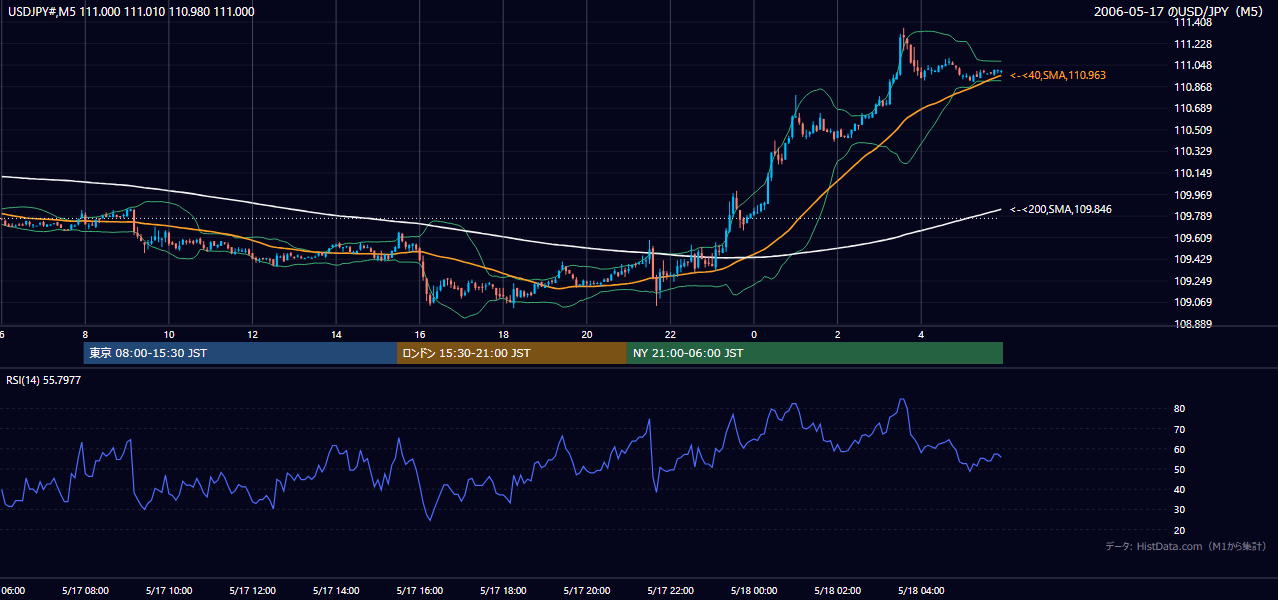Click the 5/17 10:00 date label

click(168, 591)
